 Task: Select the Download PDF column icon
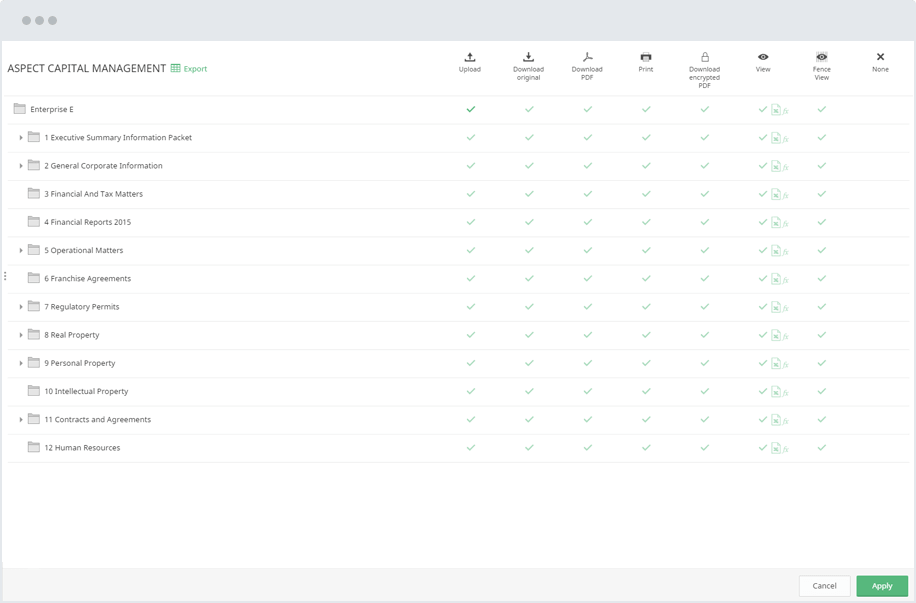point(587,58)
